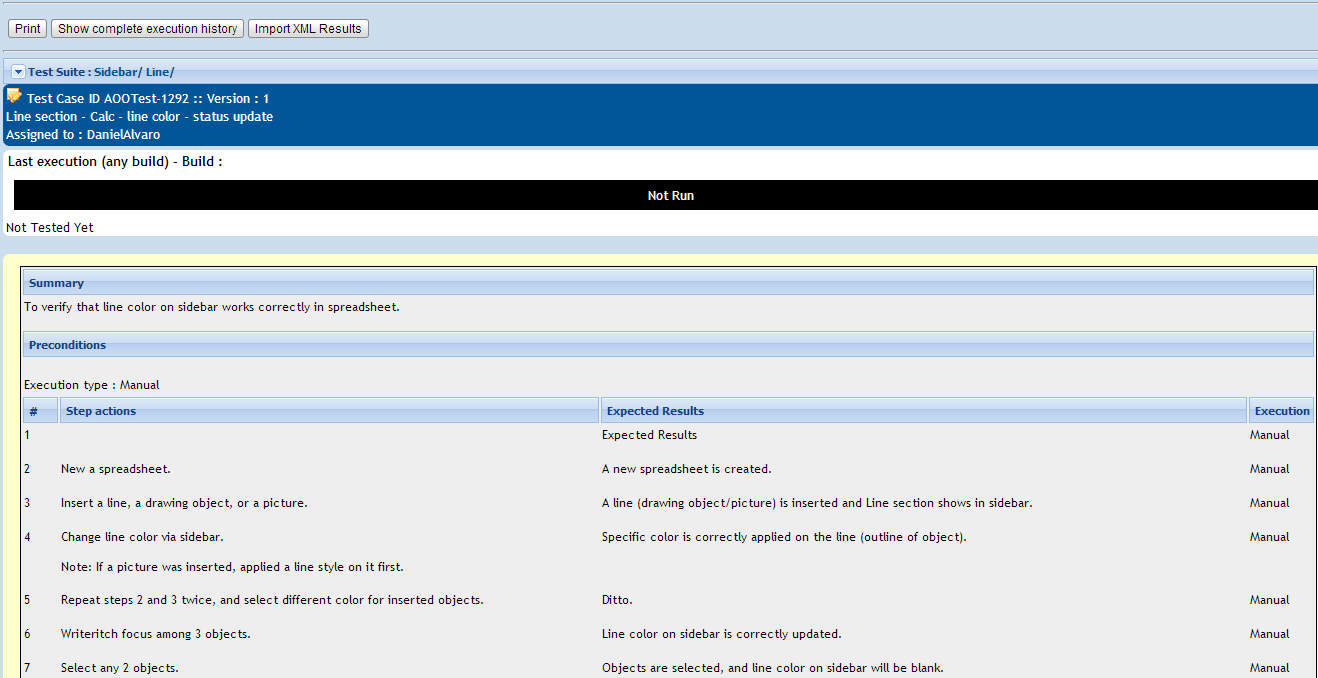Select step 2 'New a spreadsheet.' text
Viewport: 1318px width, 678px height.
[x=116, y=469]
